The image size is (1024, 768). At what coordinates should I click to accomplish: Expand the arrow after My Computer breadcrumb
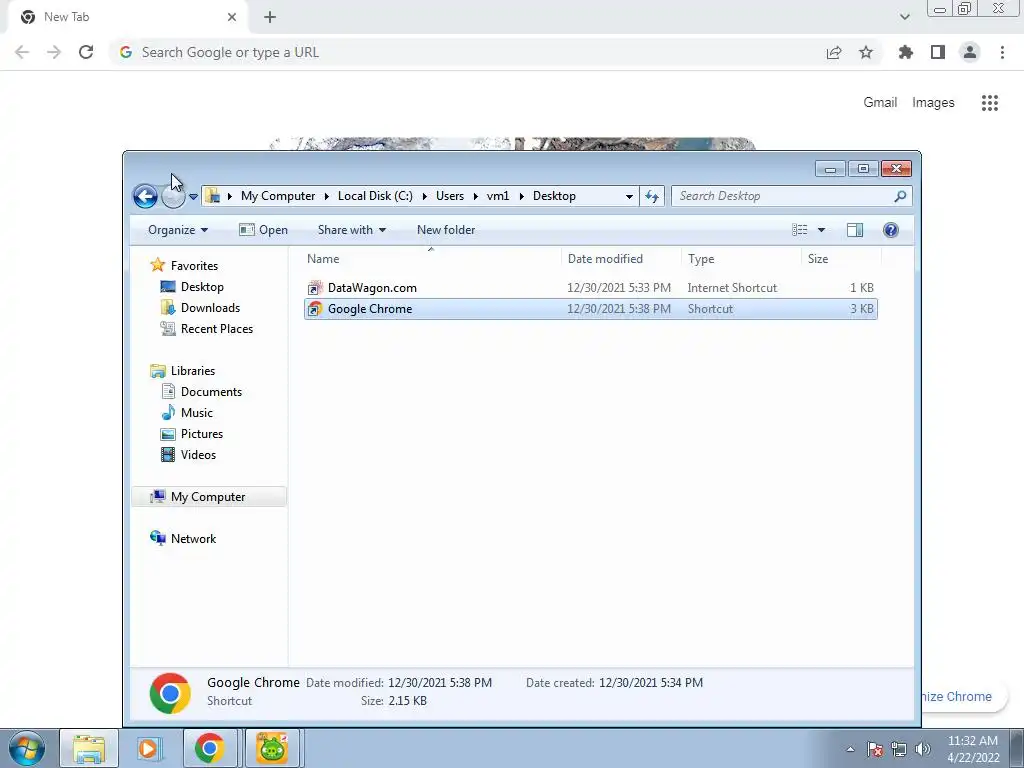(x=327, y=196)
